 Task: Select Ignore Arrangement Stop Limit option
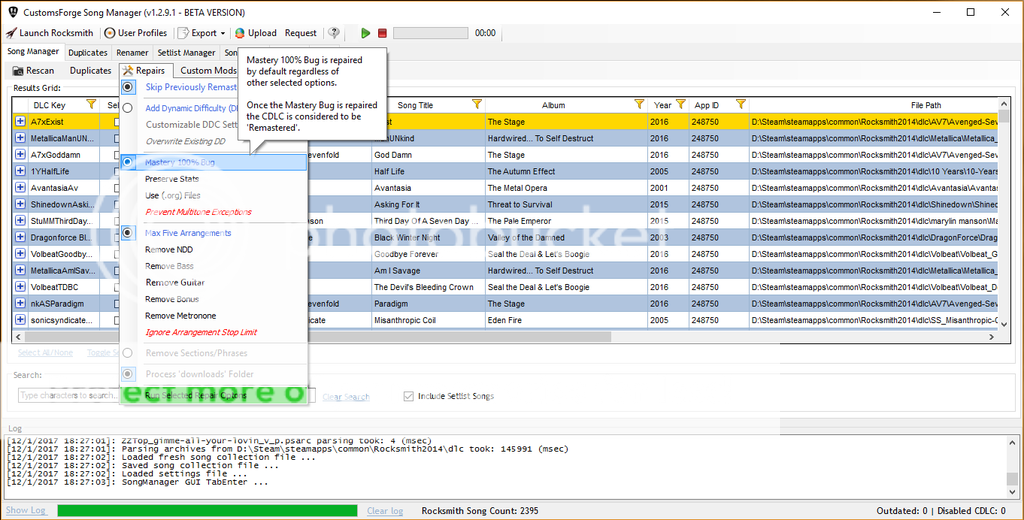200,333
